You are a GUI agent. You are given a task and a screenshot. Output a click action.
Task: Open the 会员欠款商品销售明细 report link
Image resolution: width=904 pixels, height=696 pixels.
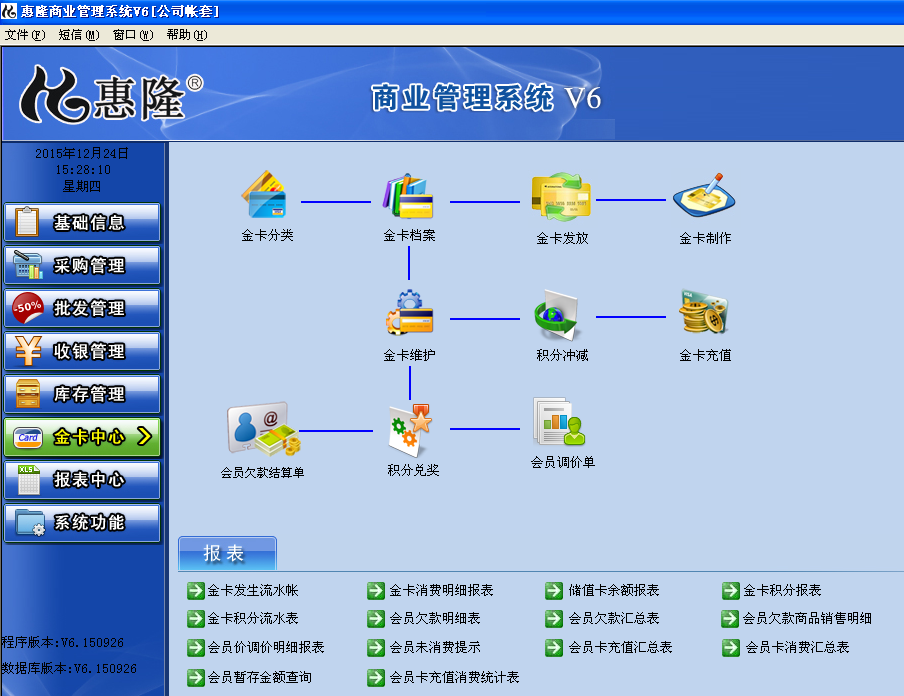click(x=807, y=619)
